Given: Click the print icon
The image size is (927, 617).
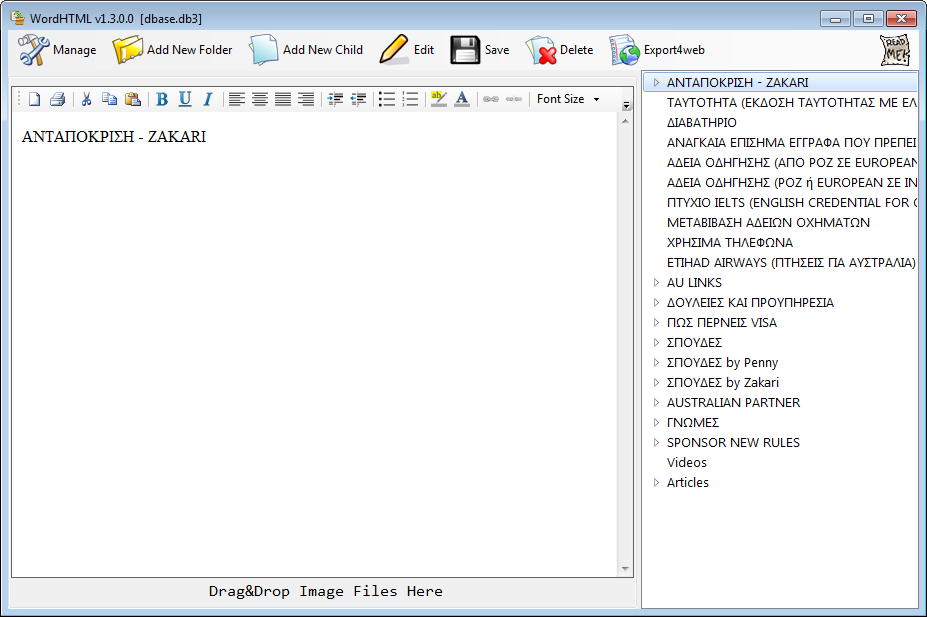Looking at the screenshot, I should tap(57, 99).
